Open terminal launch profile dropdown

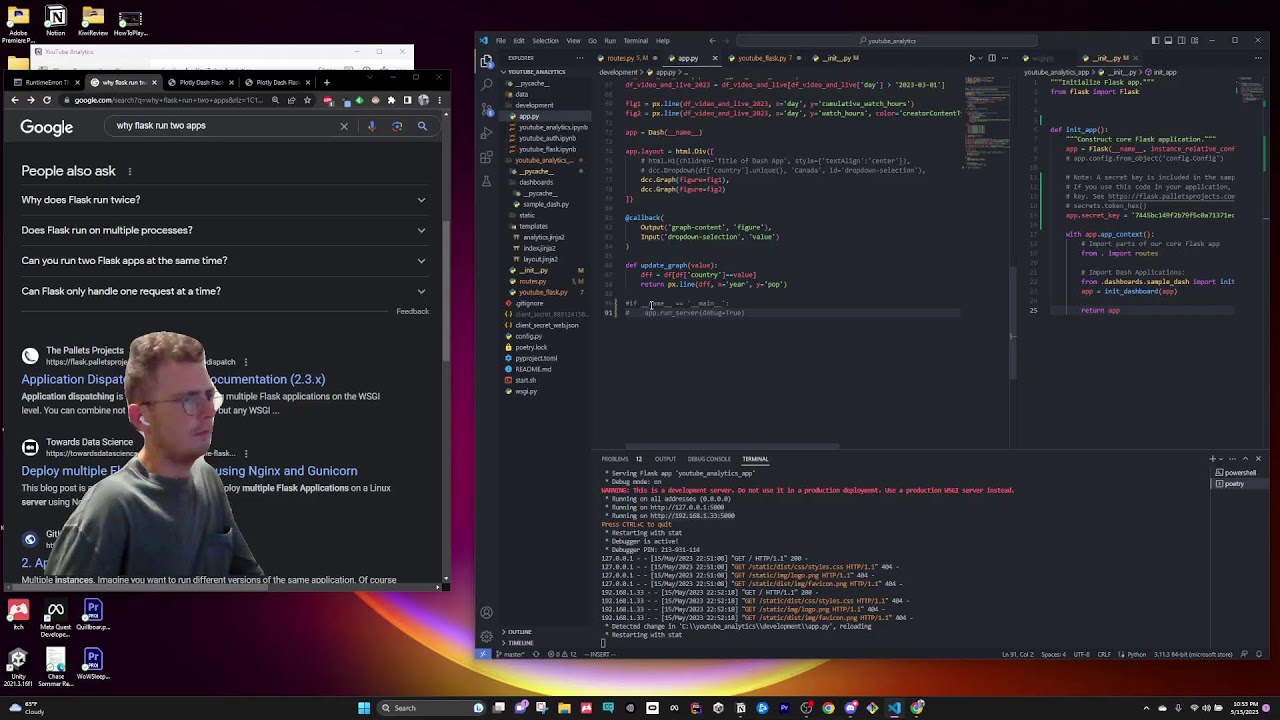pyautogui.click(x=1222, y=459)
